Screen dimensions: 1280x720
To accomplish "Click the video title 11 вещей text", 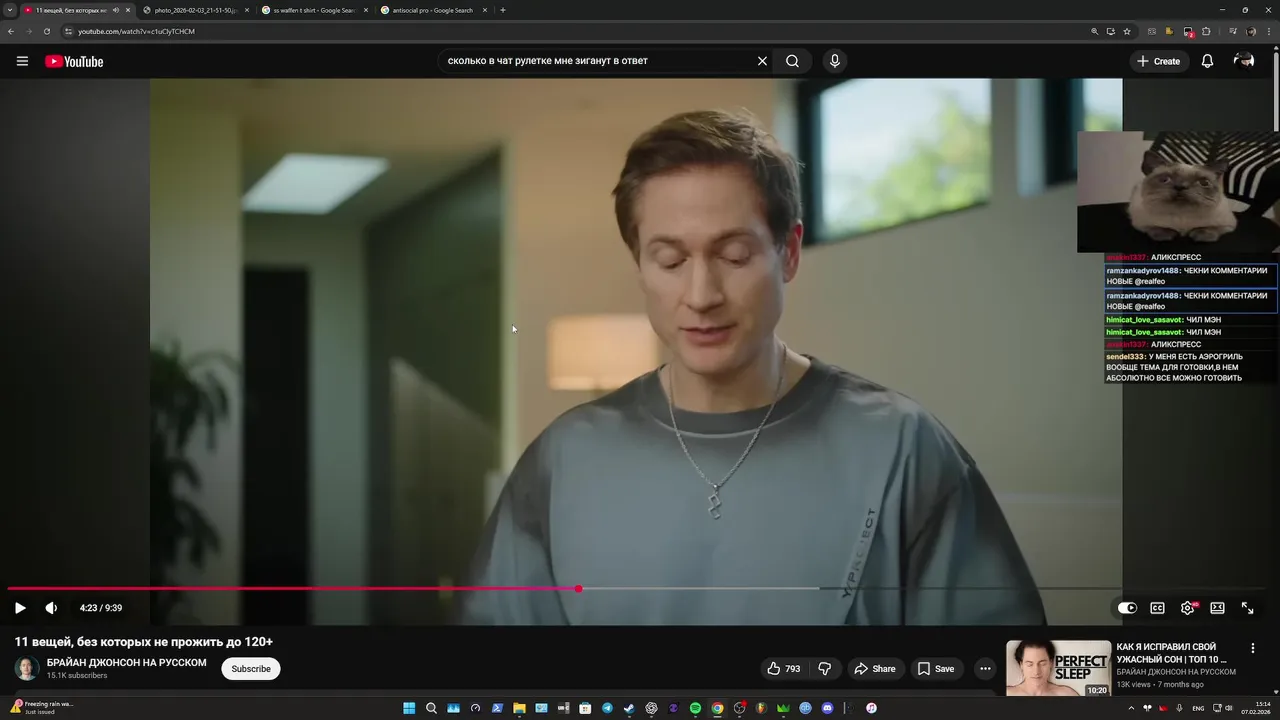I will click(x=143, y=642).
